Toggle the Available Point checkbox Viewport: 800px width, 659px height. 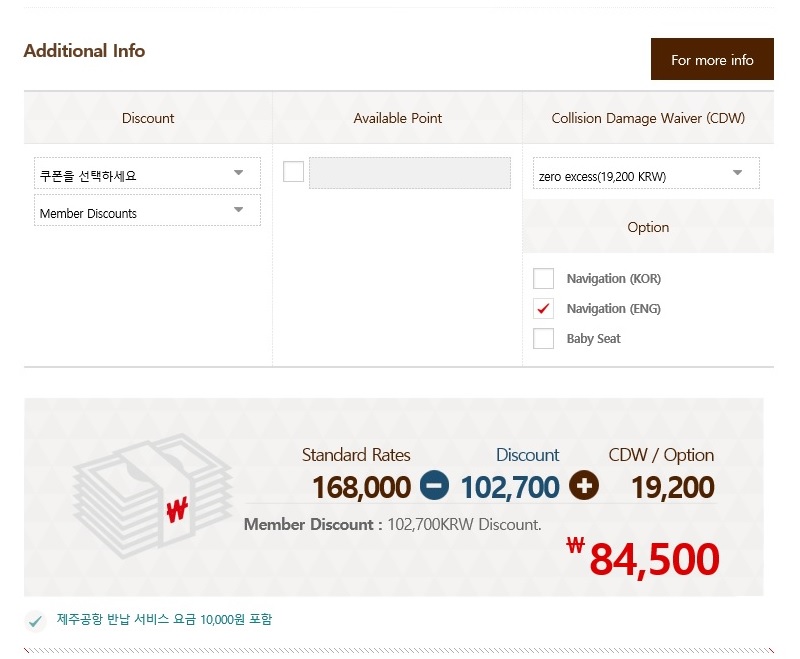coord(293,172)
